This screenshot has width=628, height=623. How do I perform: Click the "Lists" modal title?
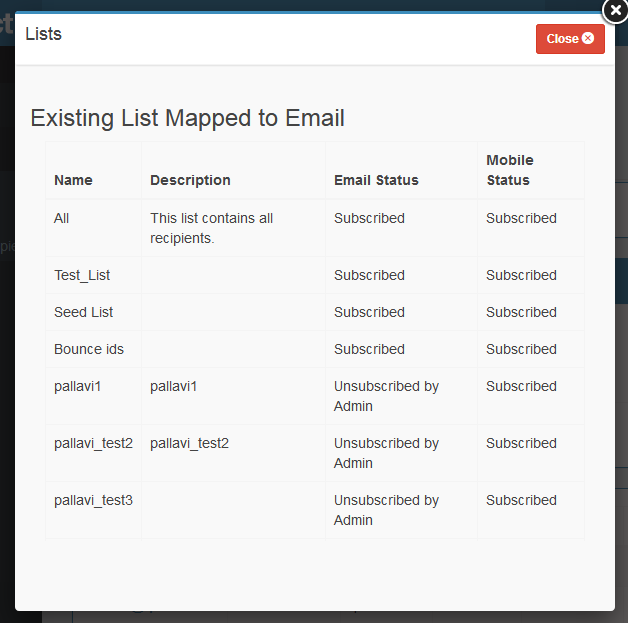(43, 34)
